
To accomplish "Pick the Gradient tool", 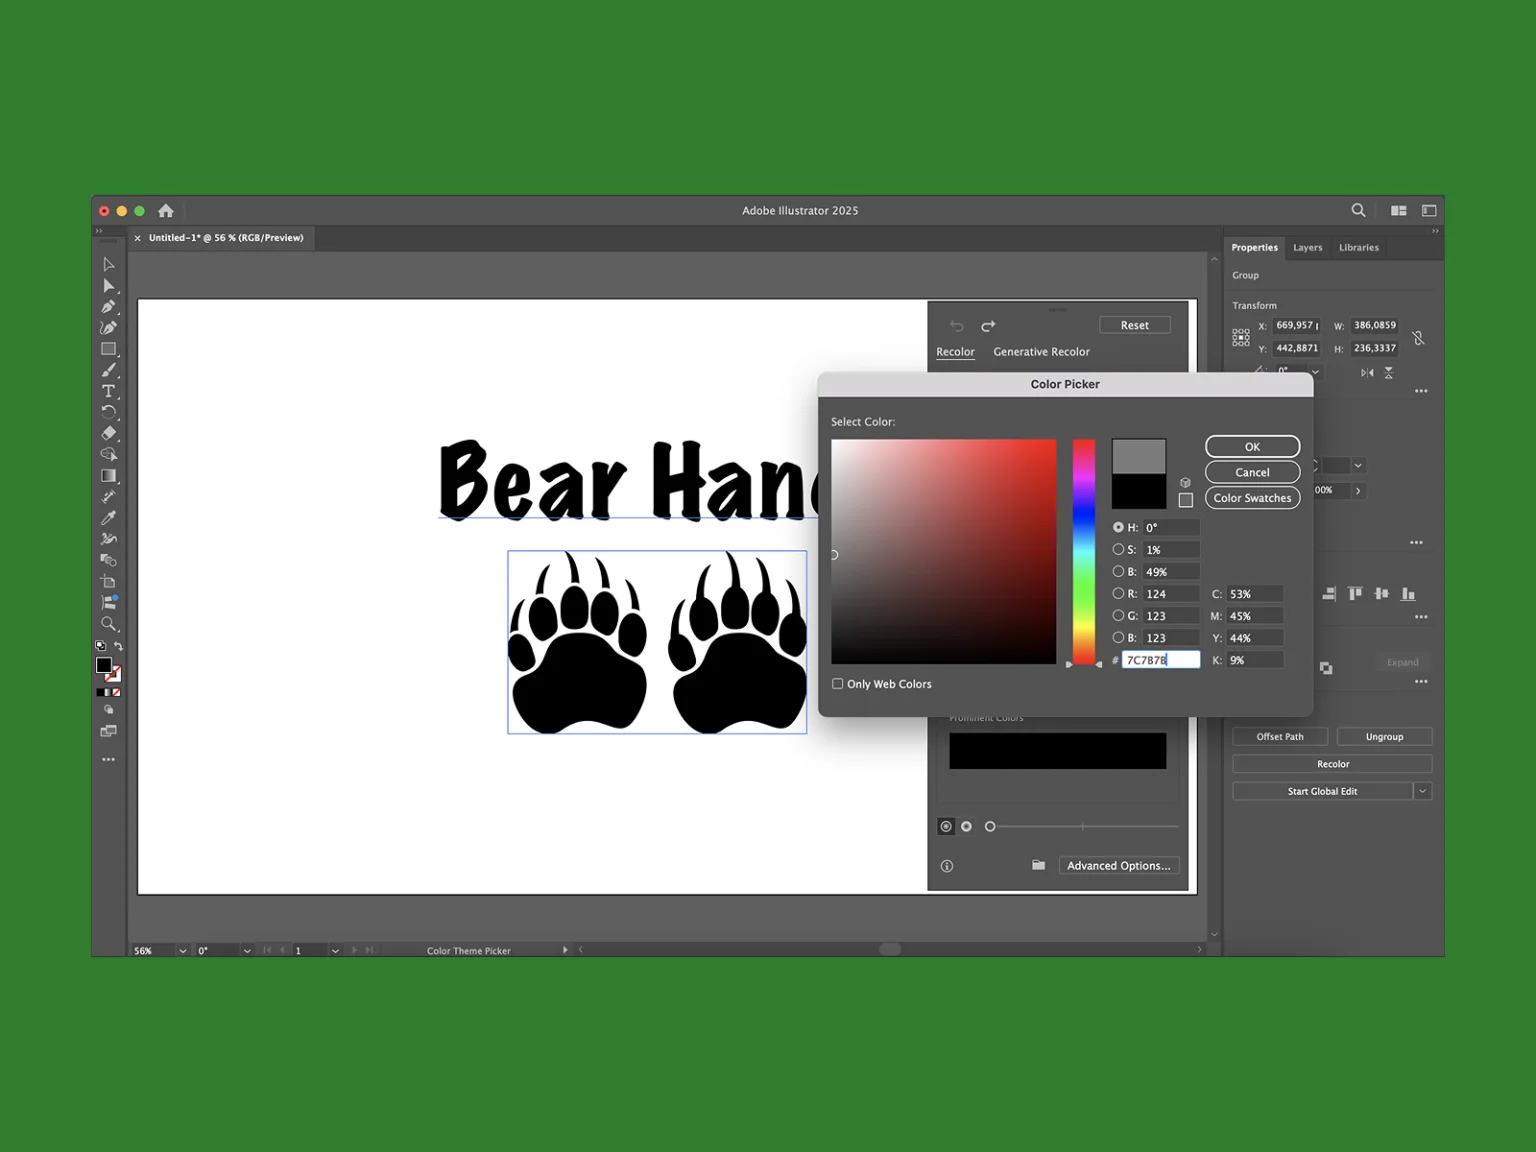I will [x=110, y=476].
